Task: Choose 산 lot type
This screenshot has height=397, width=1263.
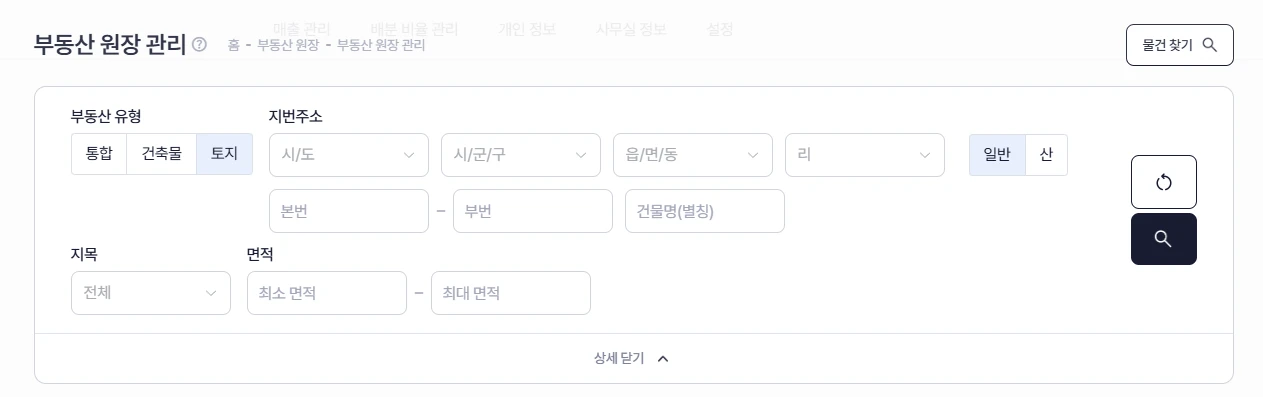Action: (1046, 155)
